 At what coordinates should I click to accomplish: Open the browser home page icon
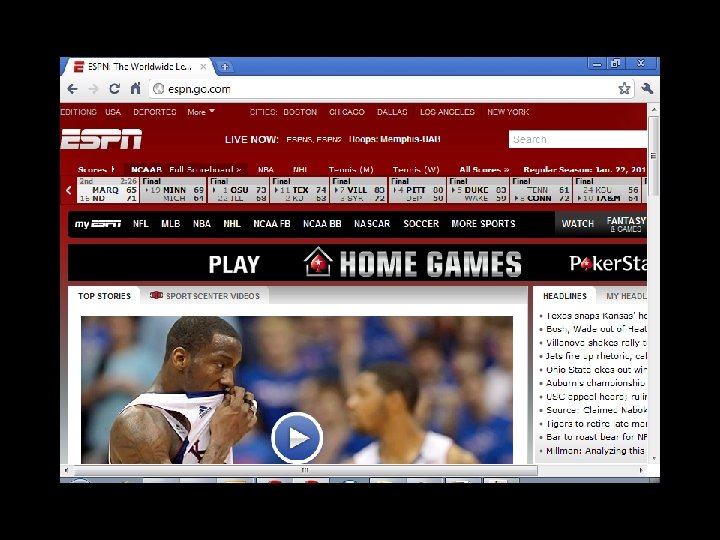[x=135, y=88]
